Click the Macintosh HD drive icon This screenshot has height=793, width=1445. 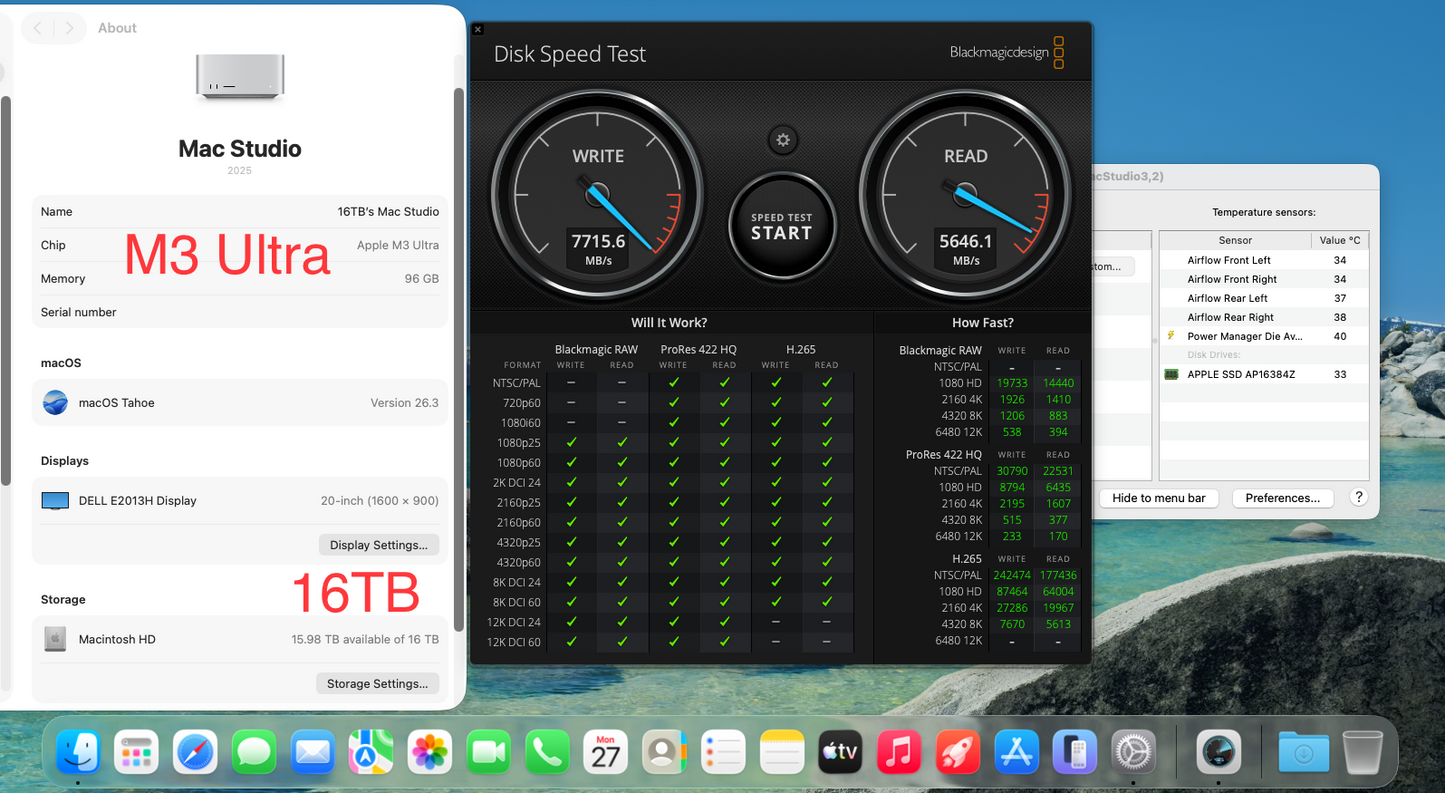click(55, 640)
